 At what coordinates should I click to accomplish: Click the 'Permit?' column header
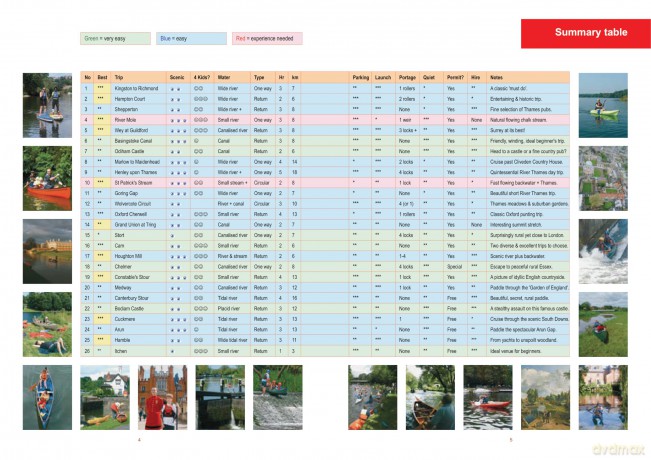tap(455, 77)
